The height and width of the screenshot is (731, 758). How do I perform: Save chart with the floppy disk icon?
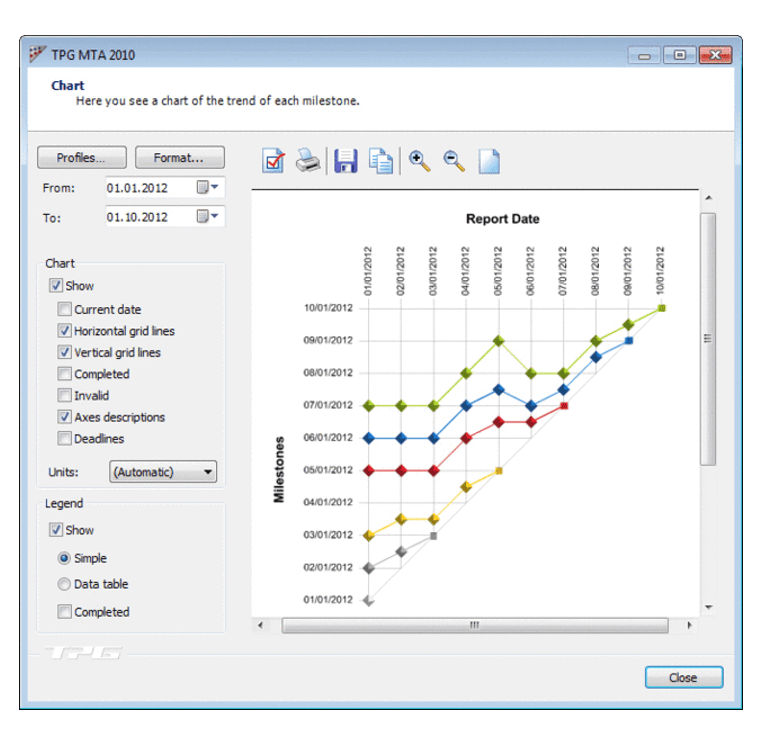pos(345,161)
